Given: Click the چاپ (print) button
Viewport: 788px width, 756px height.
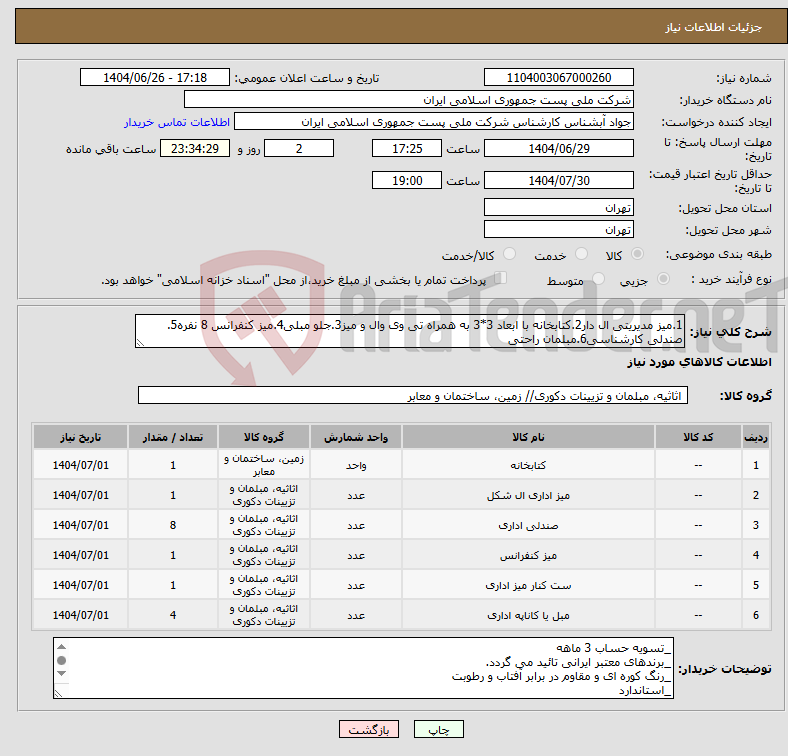Looking at the screenshot, I should pos(438,729).
